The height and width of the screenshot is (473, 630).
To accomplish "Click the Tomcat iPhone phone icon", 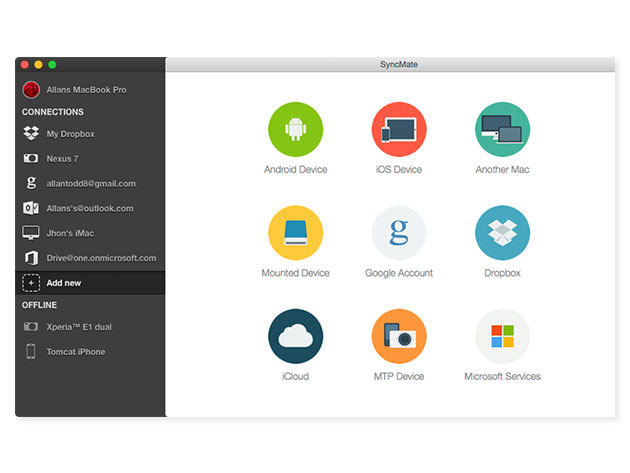I will (x=31, y=352).
